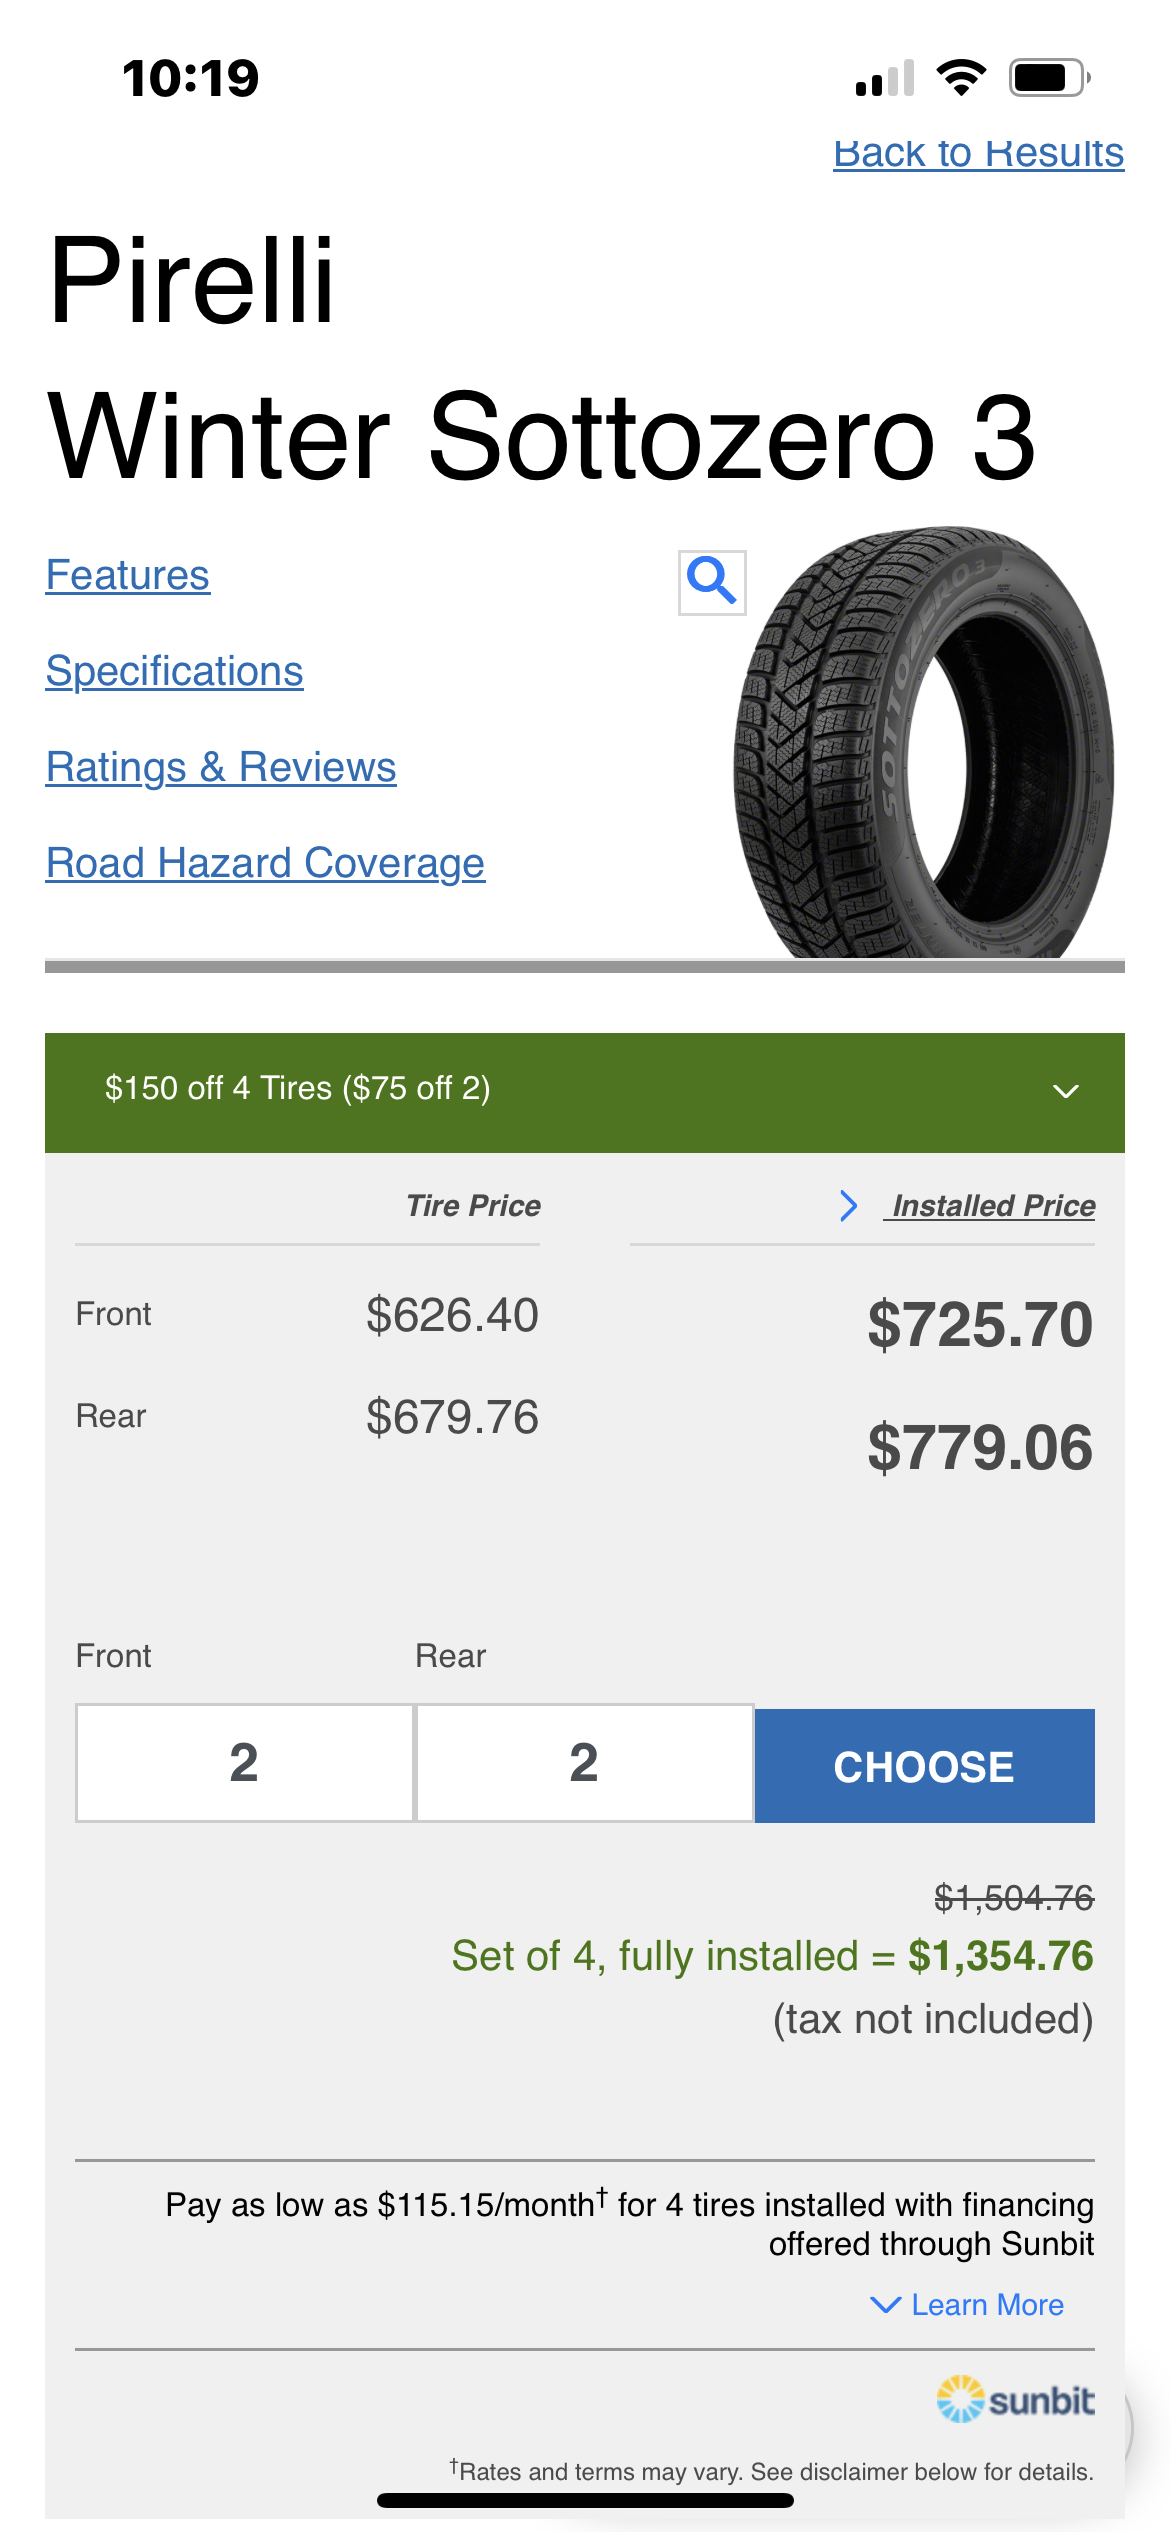1170x2532 pixels.
Task: Tap the cellular signal bars icon
Action: click(885, 78)
